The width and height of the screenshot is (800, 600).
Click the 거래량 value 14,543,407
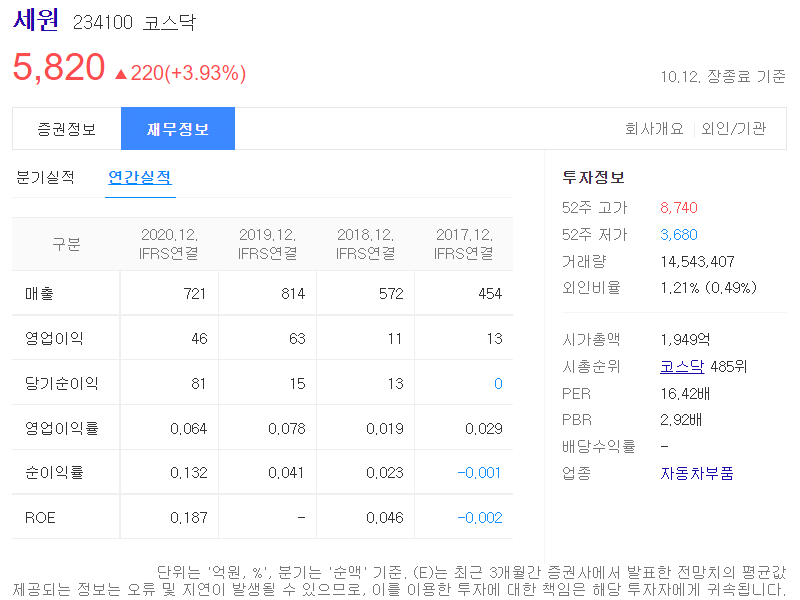(697, 262)
